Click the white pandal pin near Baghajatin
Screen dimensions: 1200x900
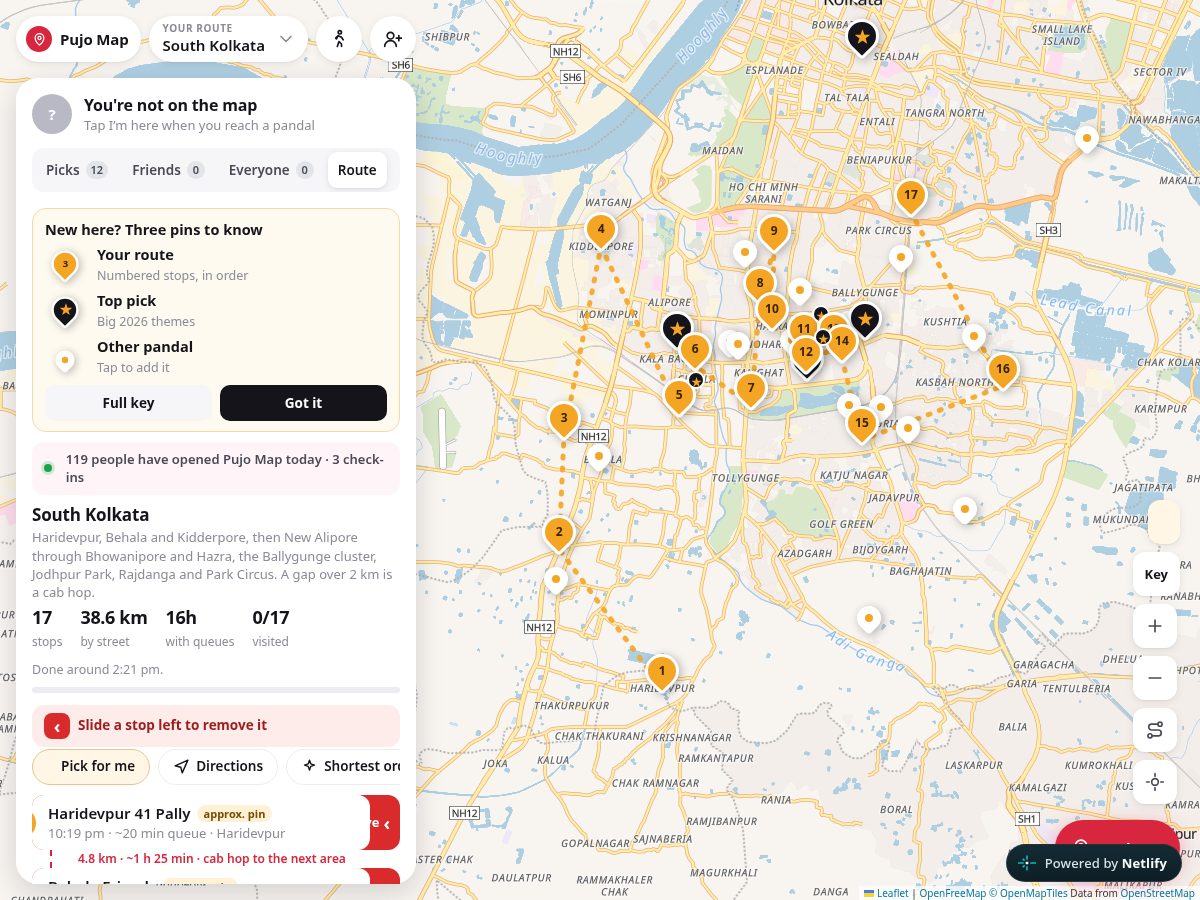pos(868,620)
